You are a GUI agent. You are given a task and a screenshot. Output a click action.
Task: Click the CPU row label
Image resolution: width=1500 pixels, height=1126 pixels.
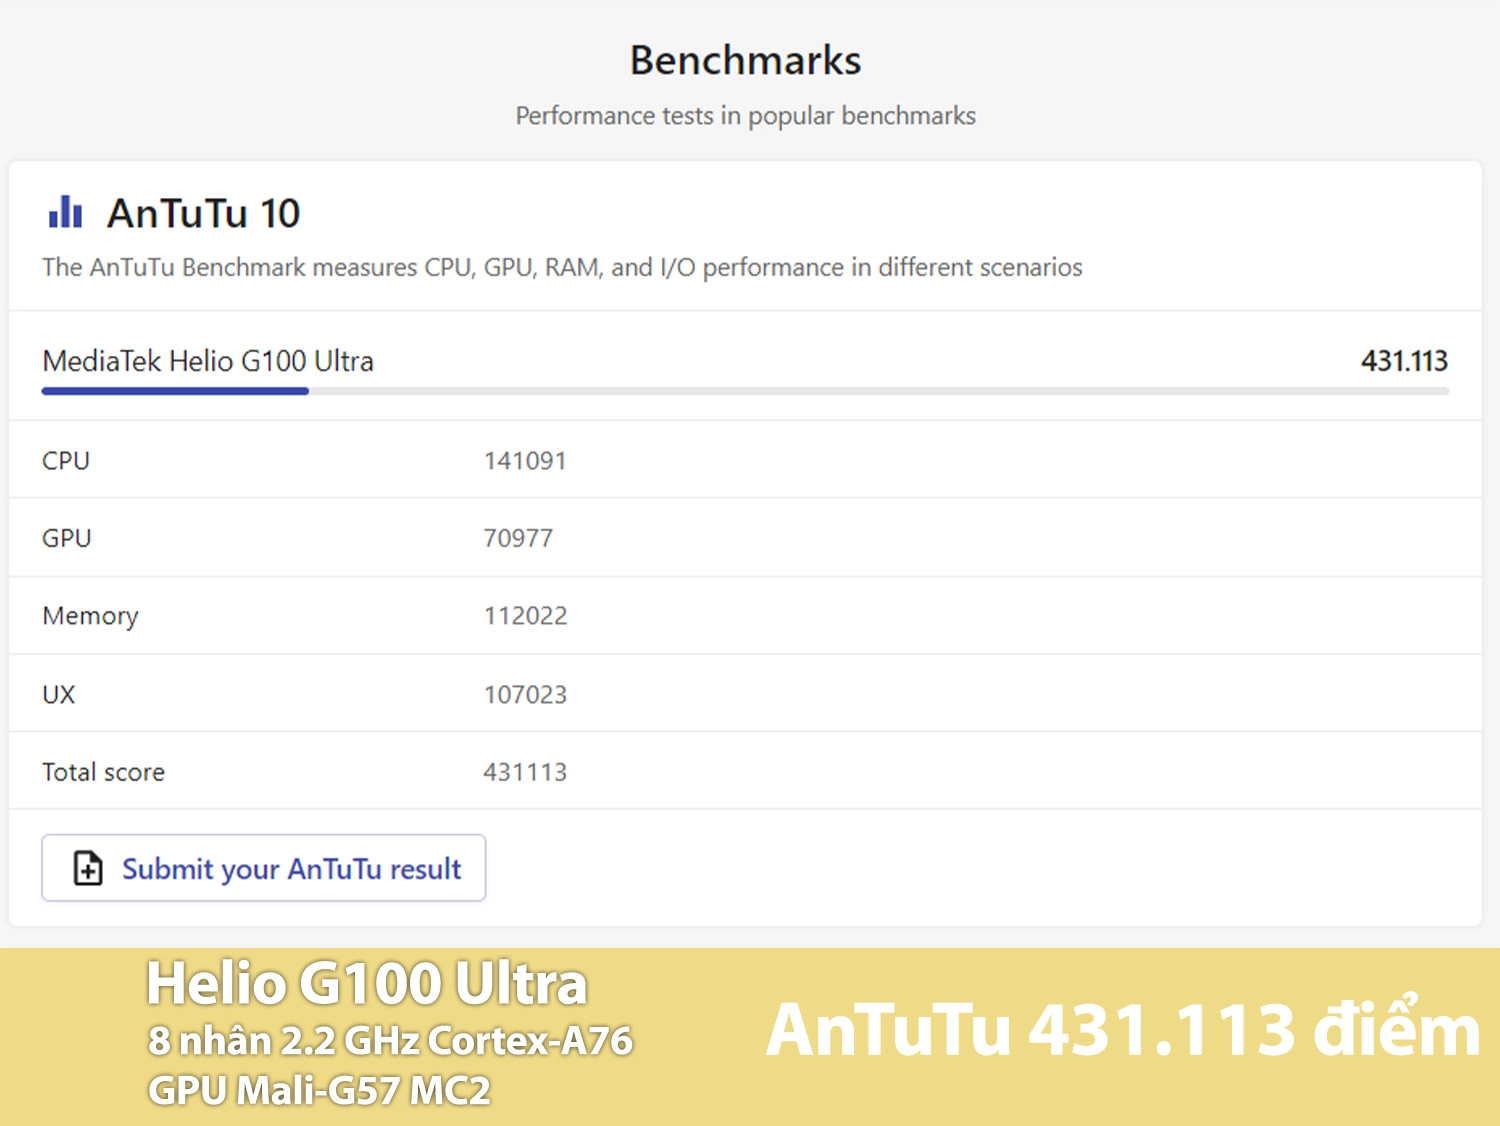(x=66, y=461)
